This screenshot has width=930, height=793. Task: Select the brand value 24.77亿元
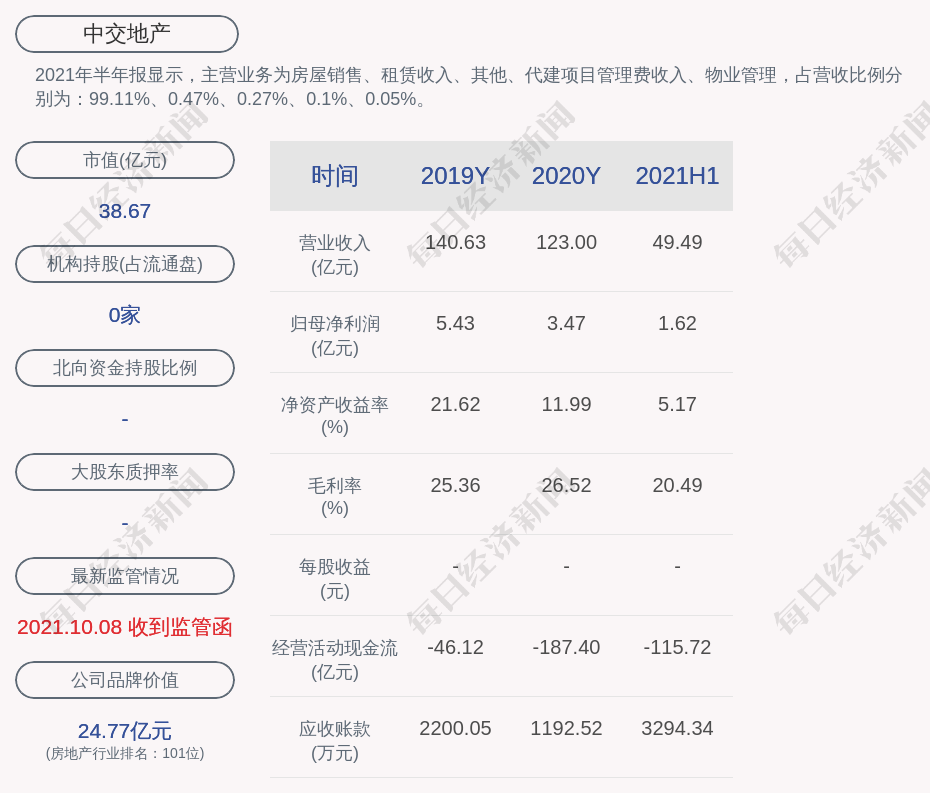[125, 731]
